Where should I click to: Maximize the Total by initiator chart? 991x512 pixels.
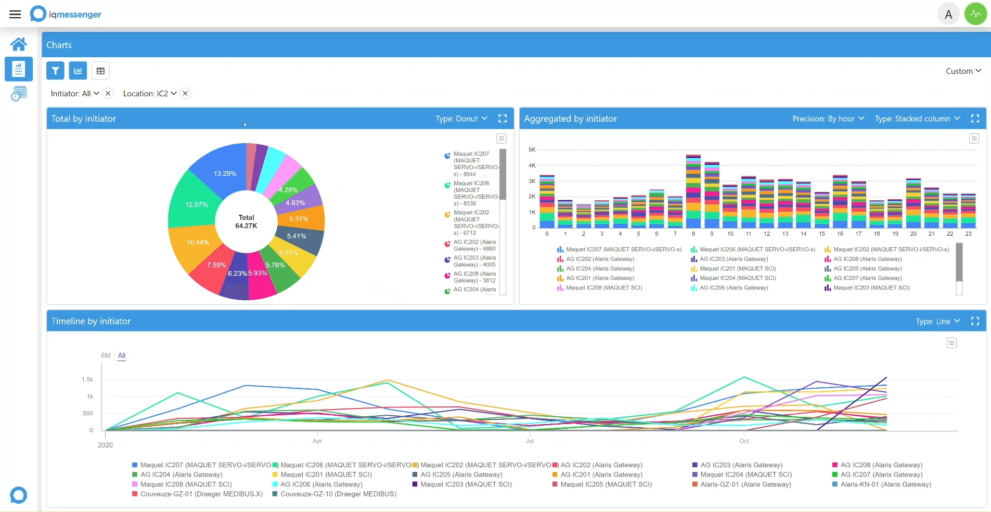pyautogui.click(x=502, y=118)
